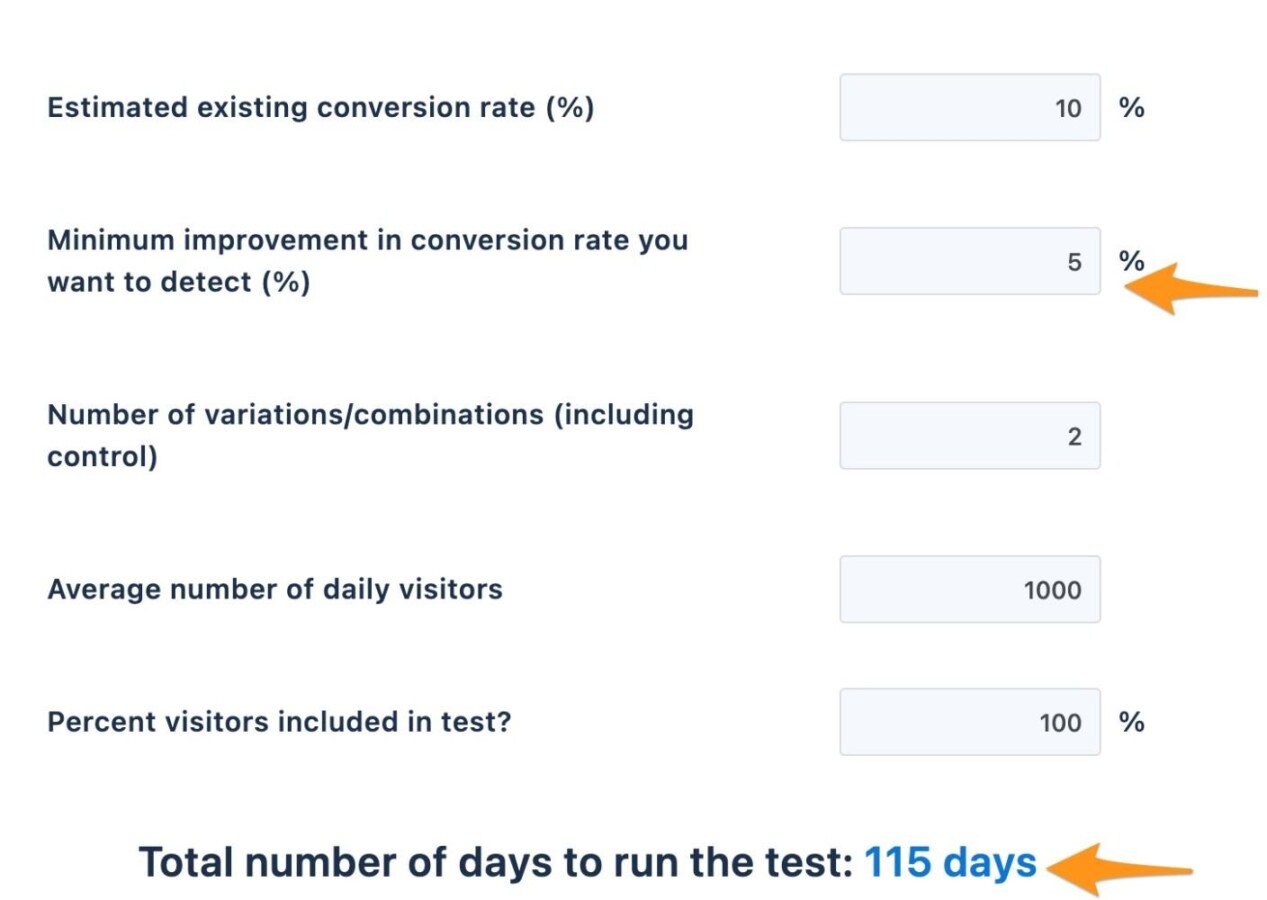Click the blue '115 days' result
The height and width of the screenshot is (900, 1267).
(949, 862)
